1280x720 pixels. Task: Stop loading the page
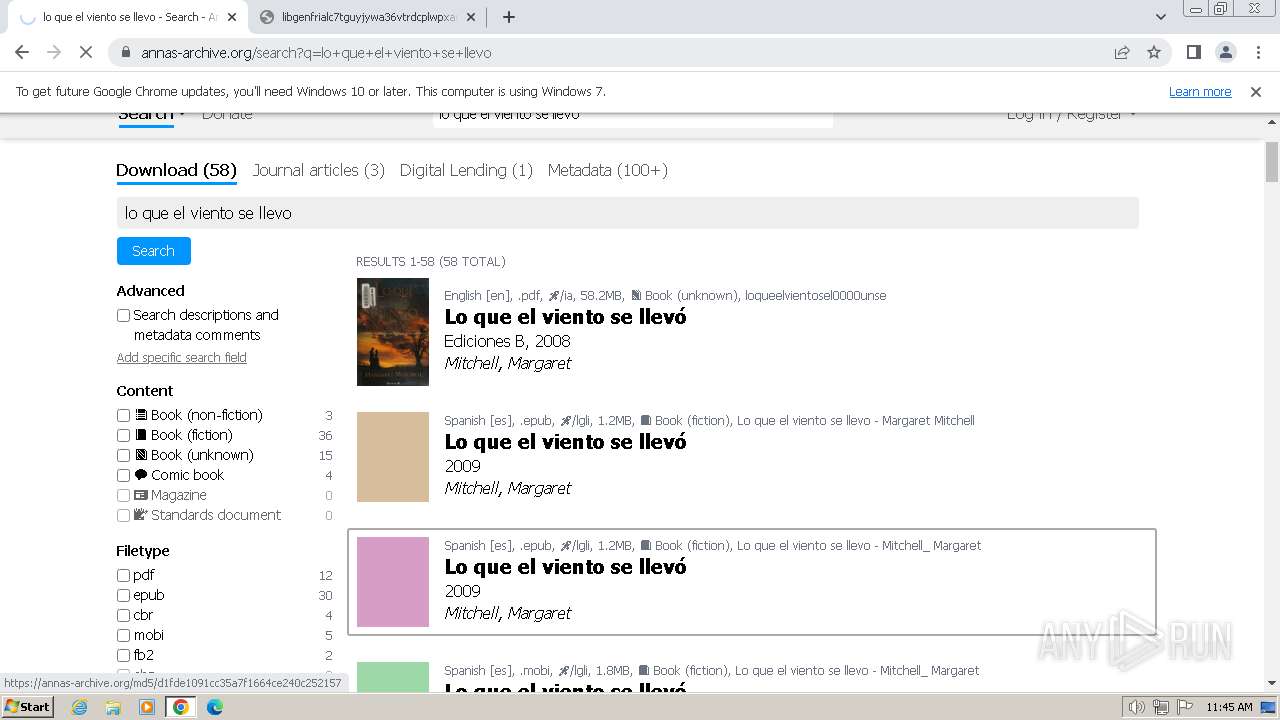(x=85, y=52)
